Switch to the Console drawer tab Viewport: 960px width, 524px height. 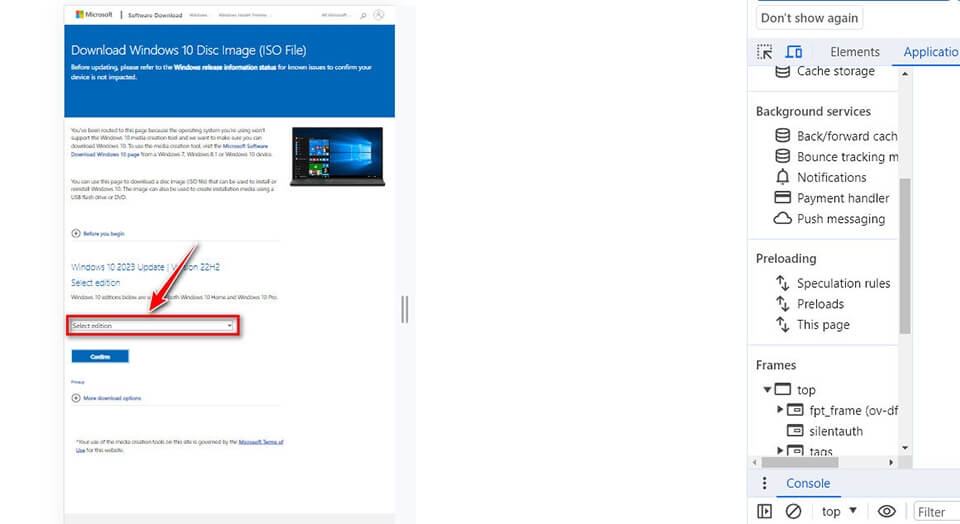pos(808,483)
